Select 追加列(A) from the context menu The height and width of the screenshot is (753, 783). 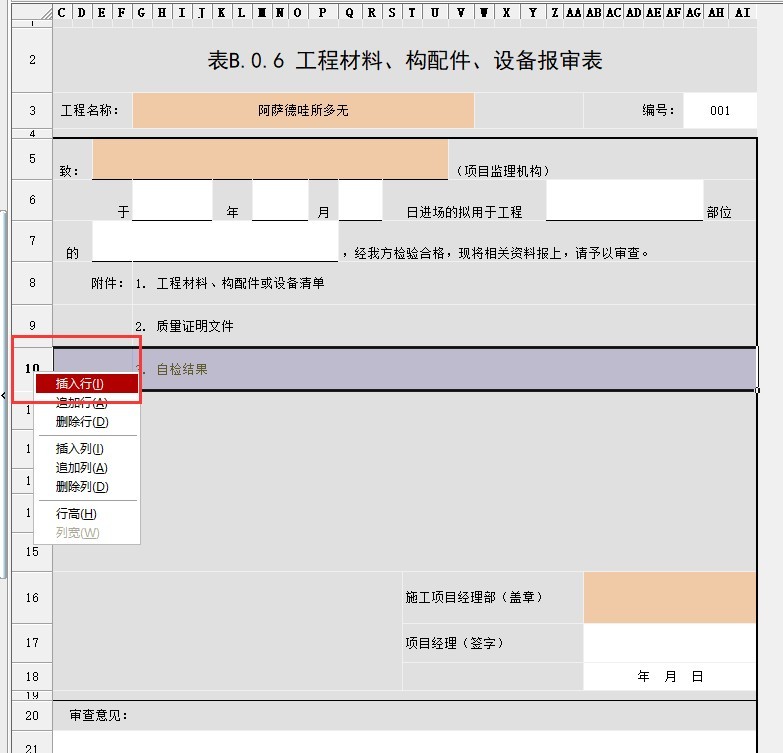pyautogui.click(x=81, y=468)
